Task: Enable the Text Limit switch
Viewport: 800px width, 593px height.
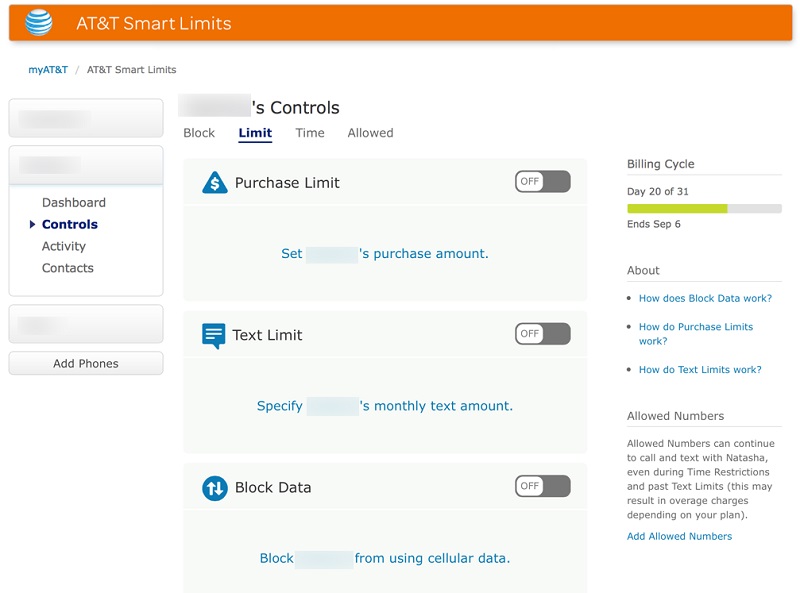Action: (x=543, y=334)
